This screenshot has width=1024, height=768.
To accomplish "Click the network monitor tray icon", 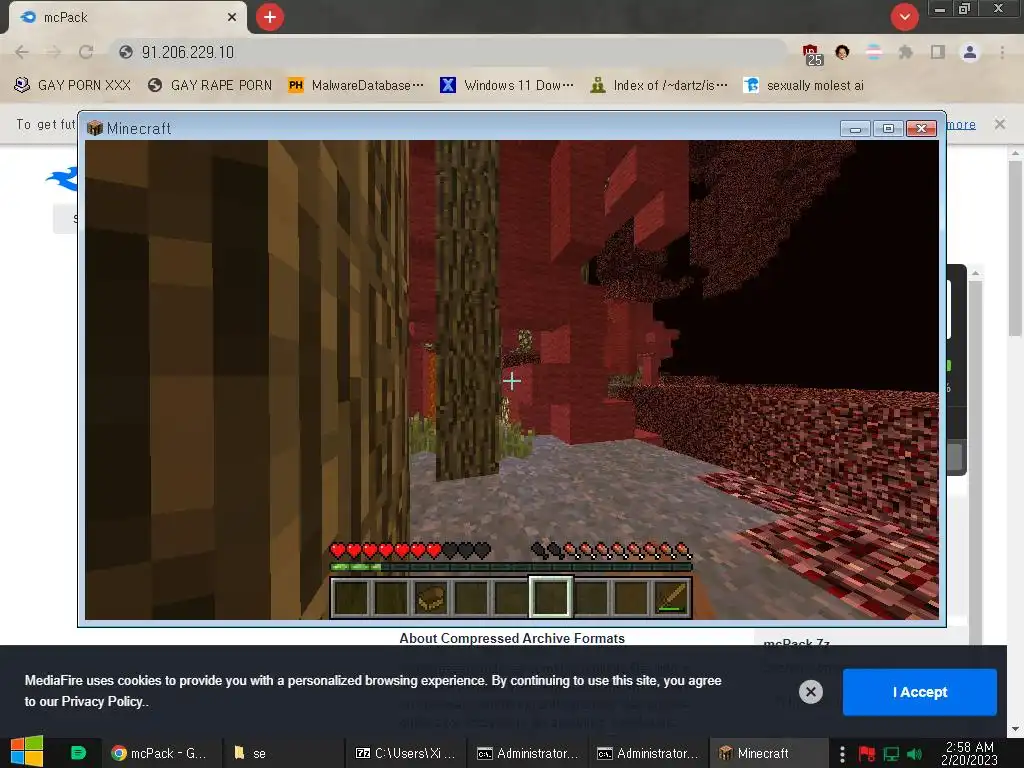I will click(x=891, y=754).
